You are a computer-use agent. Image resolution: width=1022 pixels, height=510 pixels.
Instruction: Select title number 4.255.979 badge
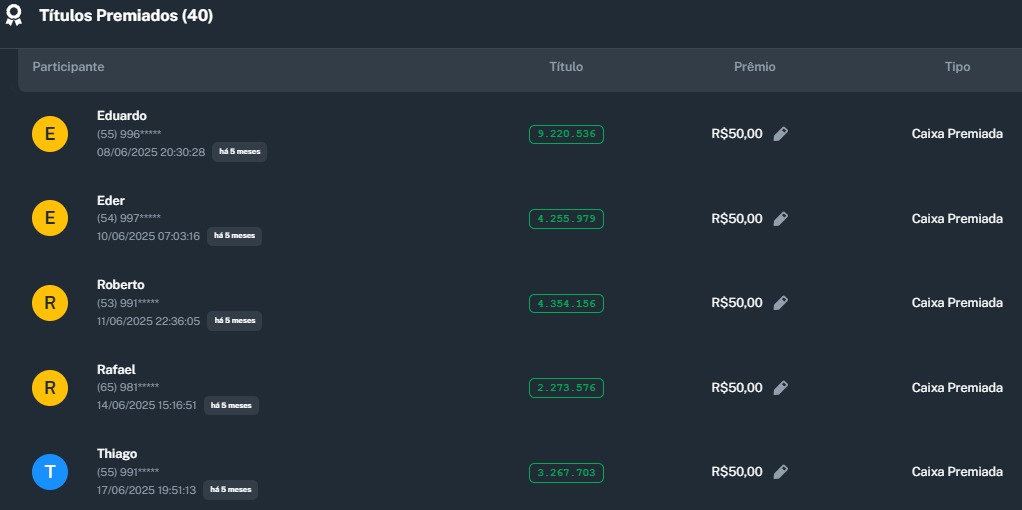click(x=566, y=219)
